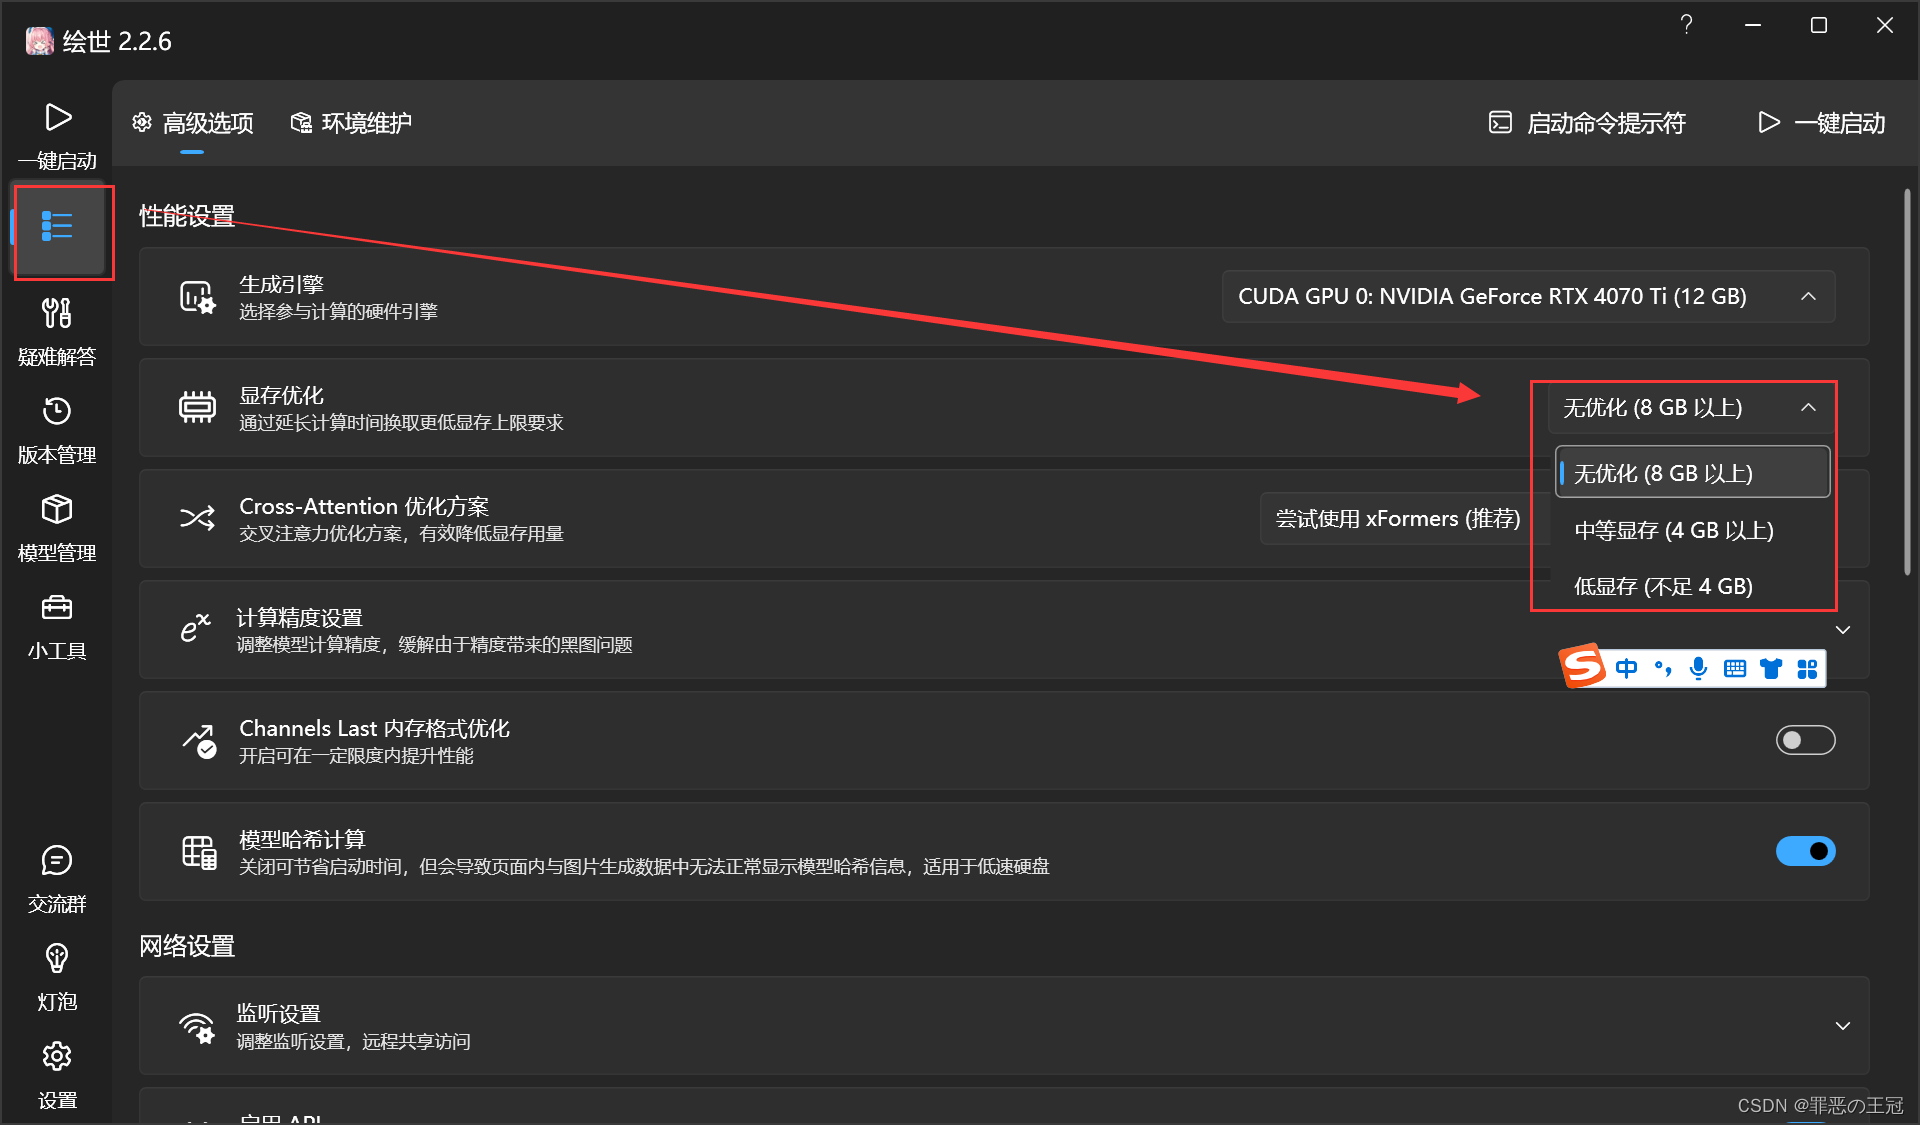Open the 一键启动 sidebar page
Image resolution: width=1920 pixels, height=1125 pixels.
pos(57,135)
